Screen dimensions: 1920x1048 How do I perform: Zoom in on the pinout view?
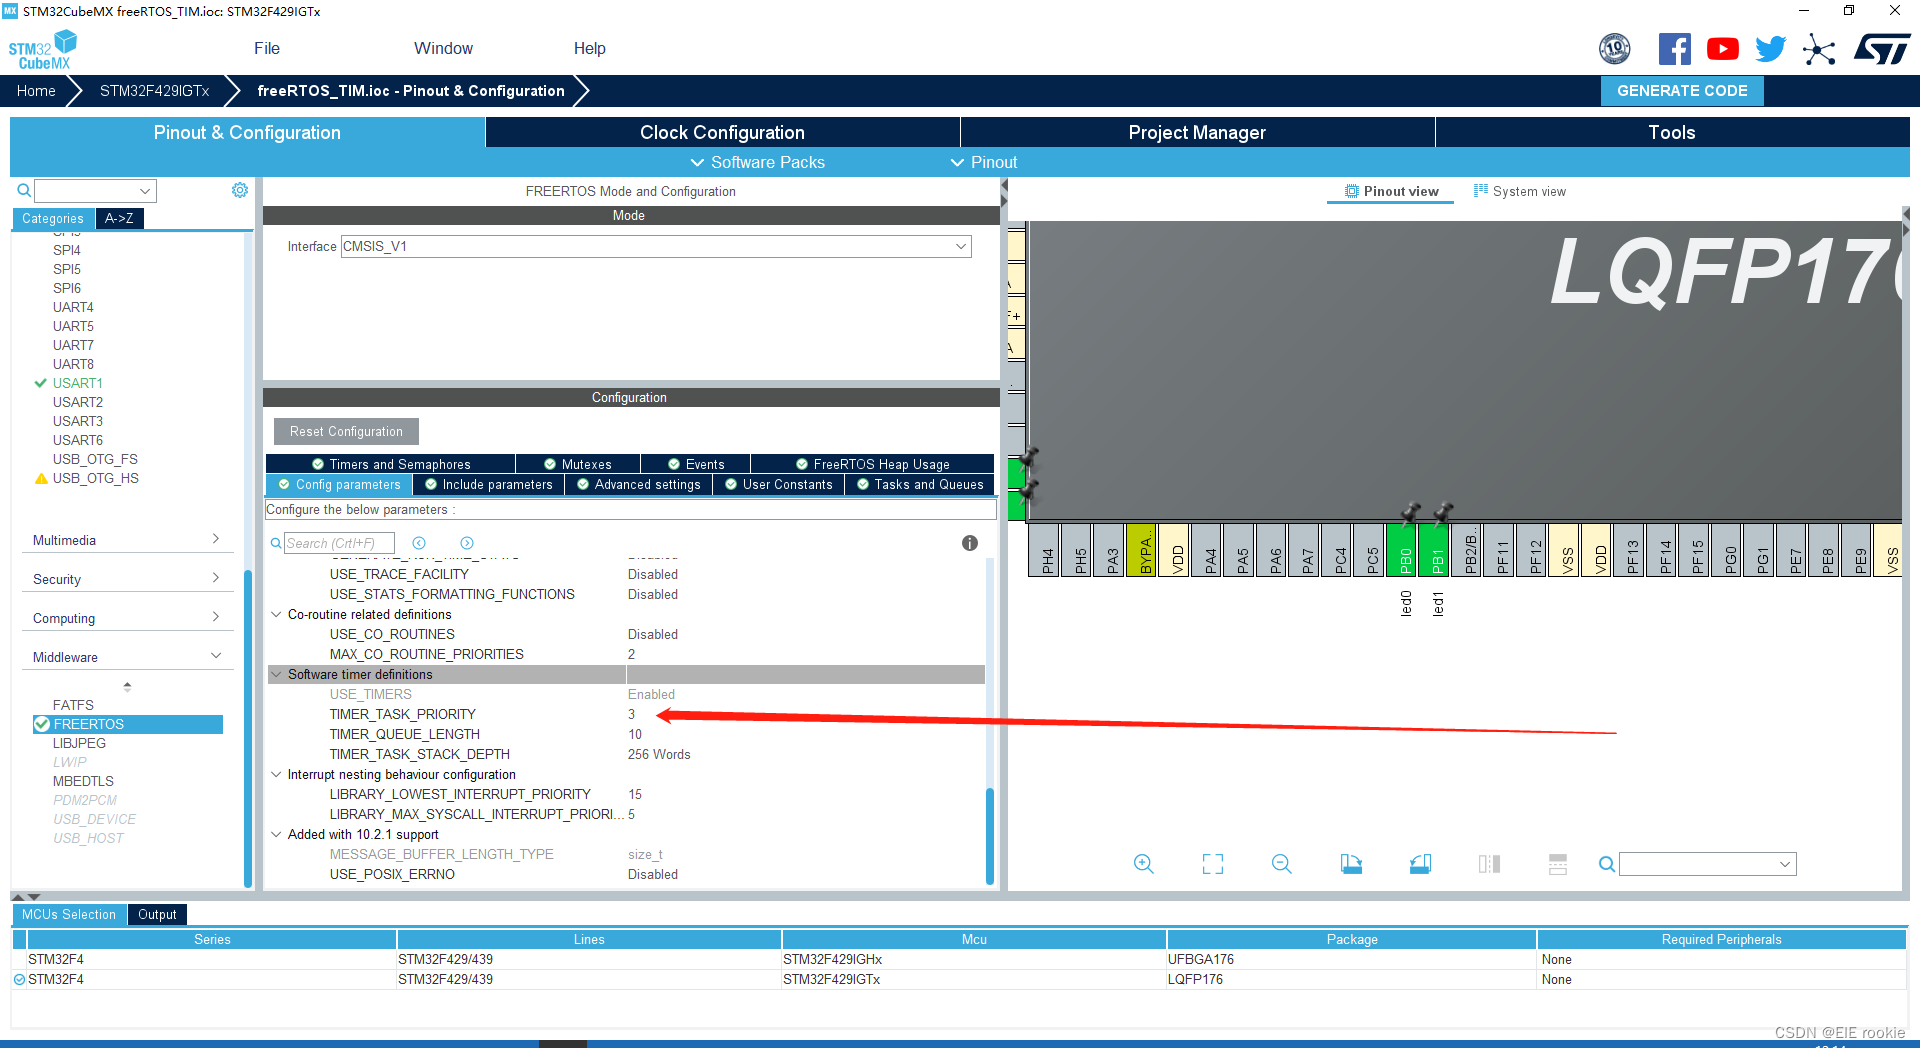[x=1144, y=864]
